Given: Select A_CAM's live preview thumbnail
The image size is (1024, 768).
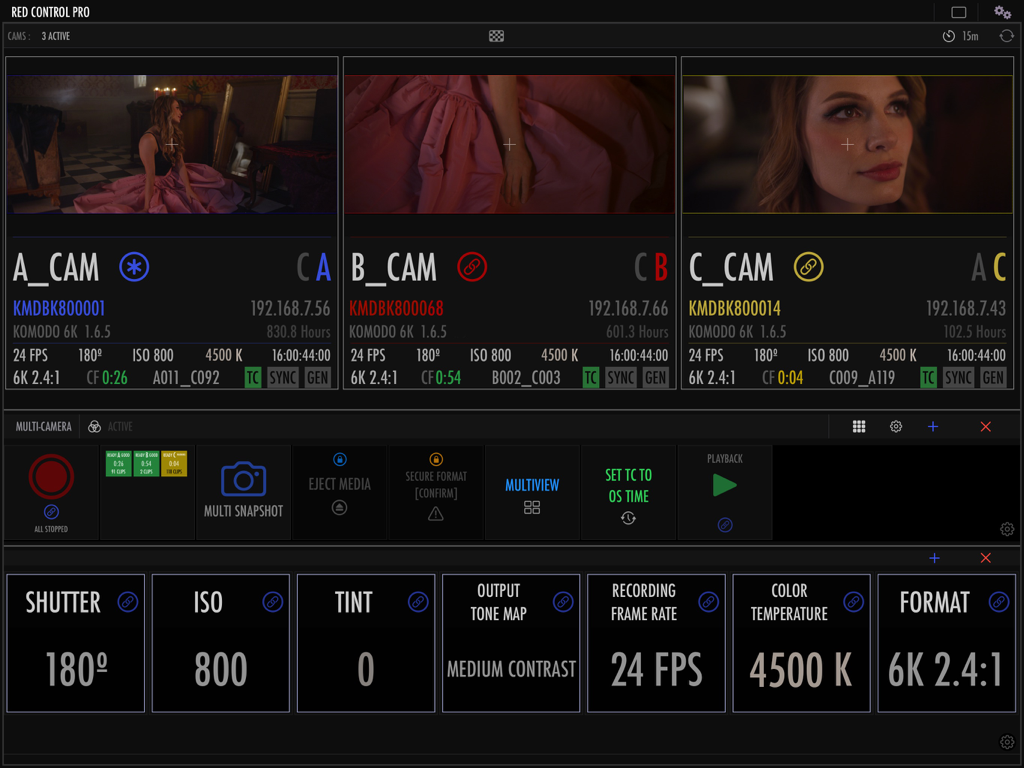Looking at the screenshot, I should 171,143.
